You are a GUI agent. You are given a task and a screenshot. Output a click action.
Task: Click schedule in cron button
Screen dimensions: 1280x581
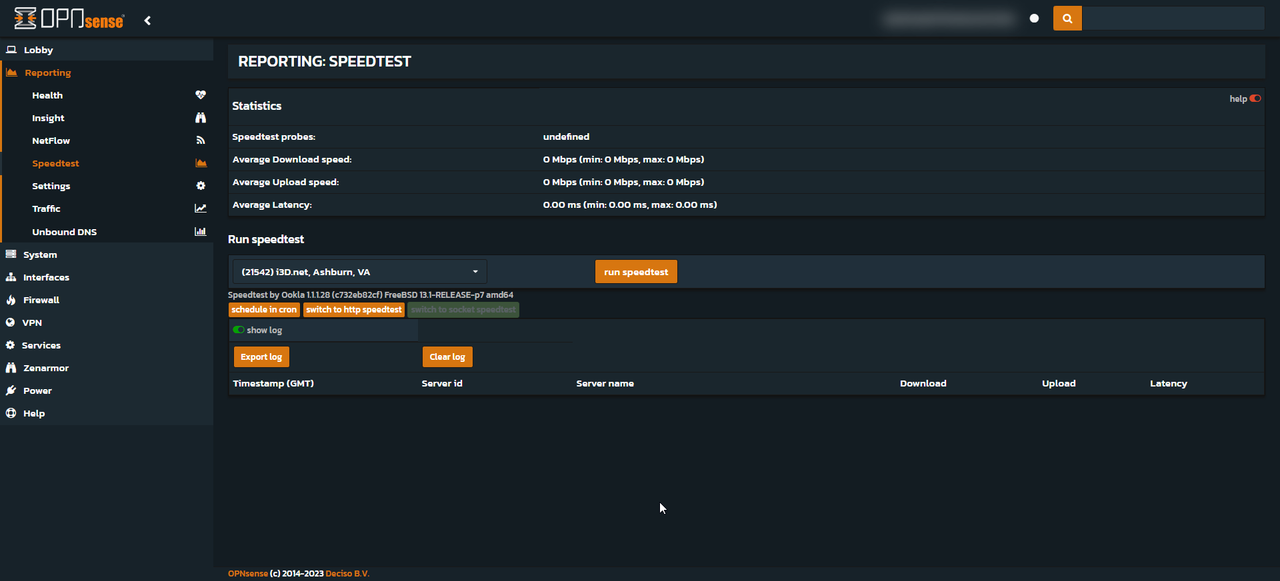coord(264,310)
